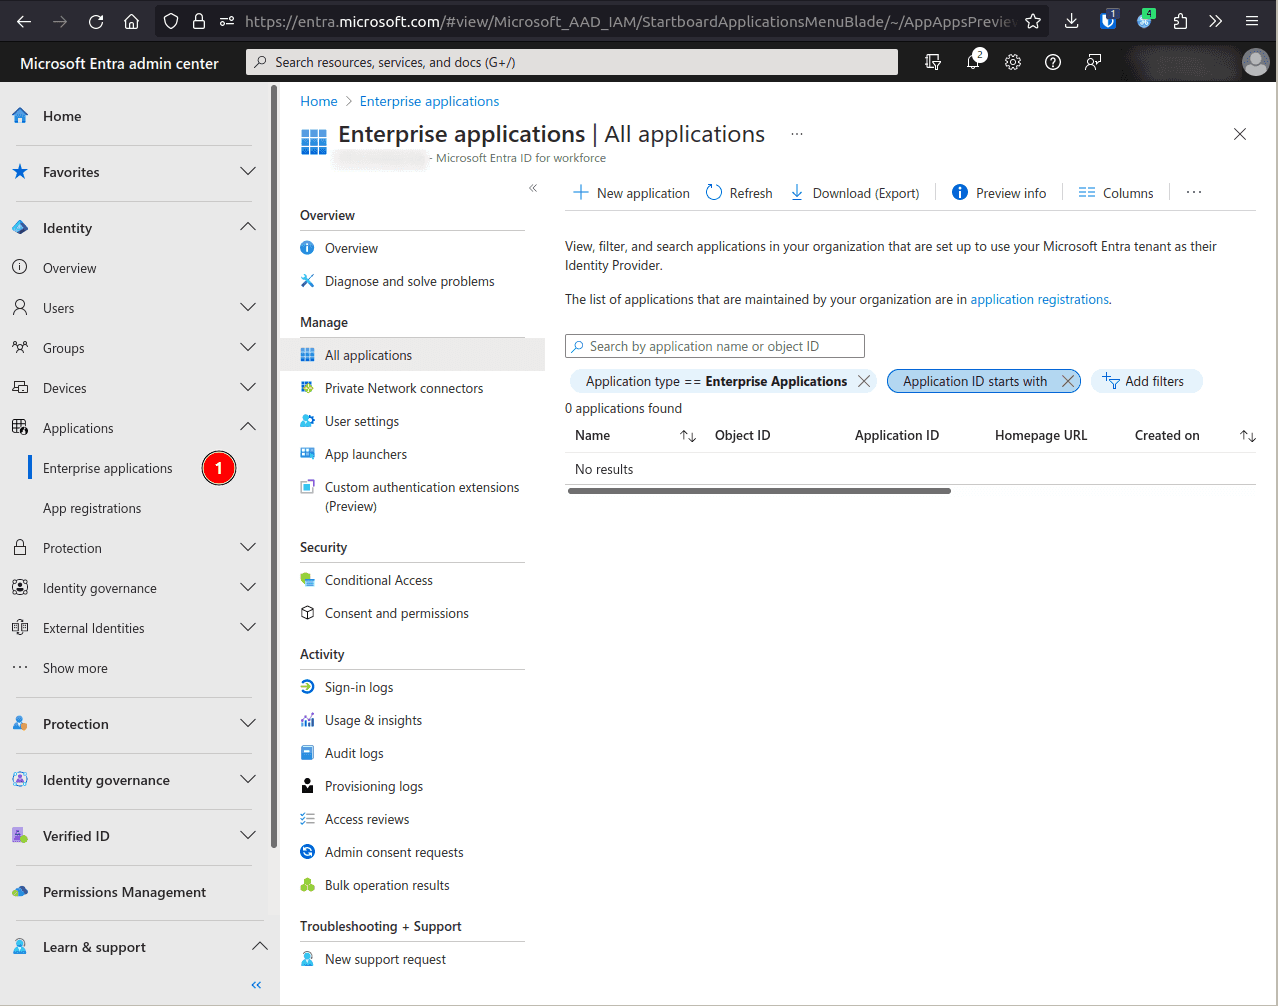Open more commands ellipsis in toolbar

click(x=1194, y=193)
